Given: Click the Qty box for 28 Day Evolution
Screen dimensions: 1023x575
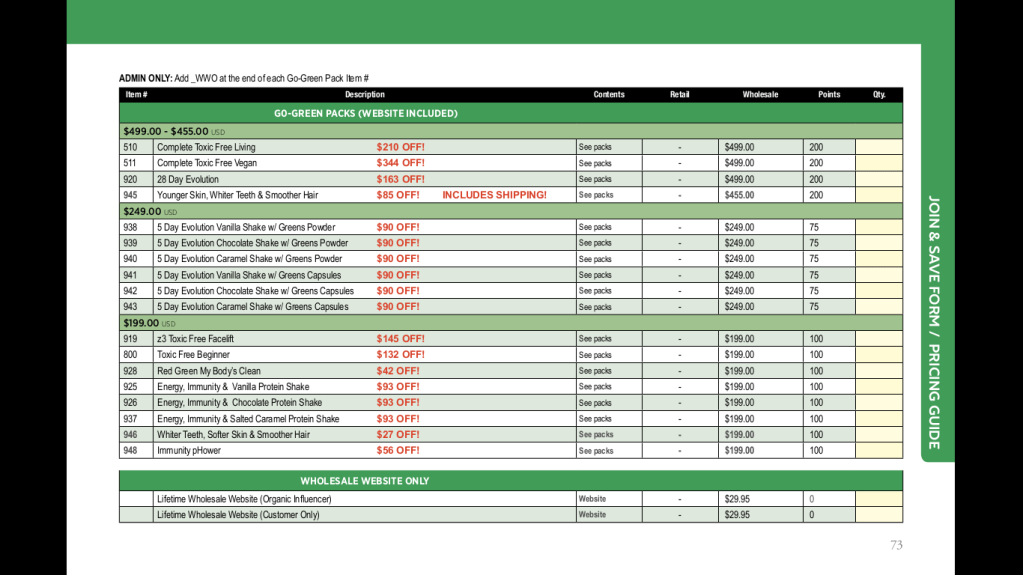Looking at the screenshot, I should 878,179.
